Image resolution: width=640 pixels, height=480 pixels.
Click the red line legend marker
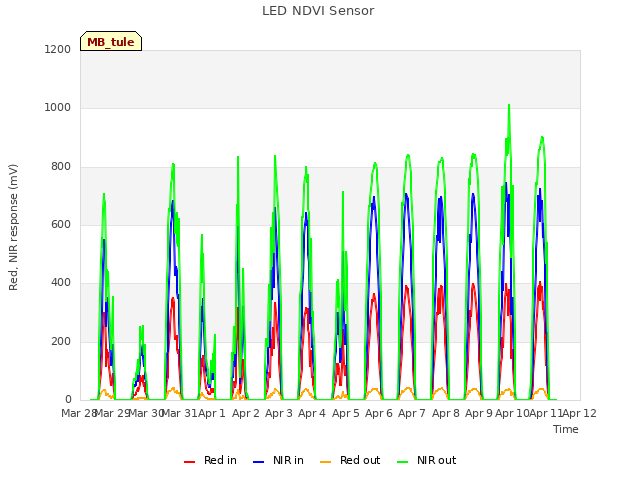(x=189, y=462)
